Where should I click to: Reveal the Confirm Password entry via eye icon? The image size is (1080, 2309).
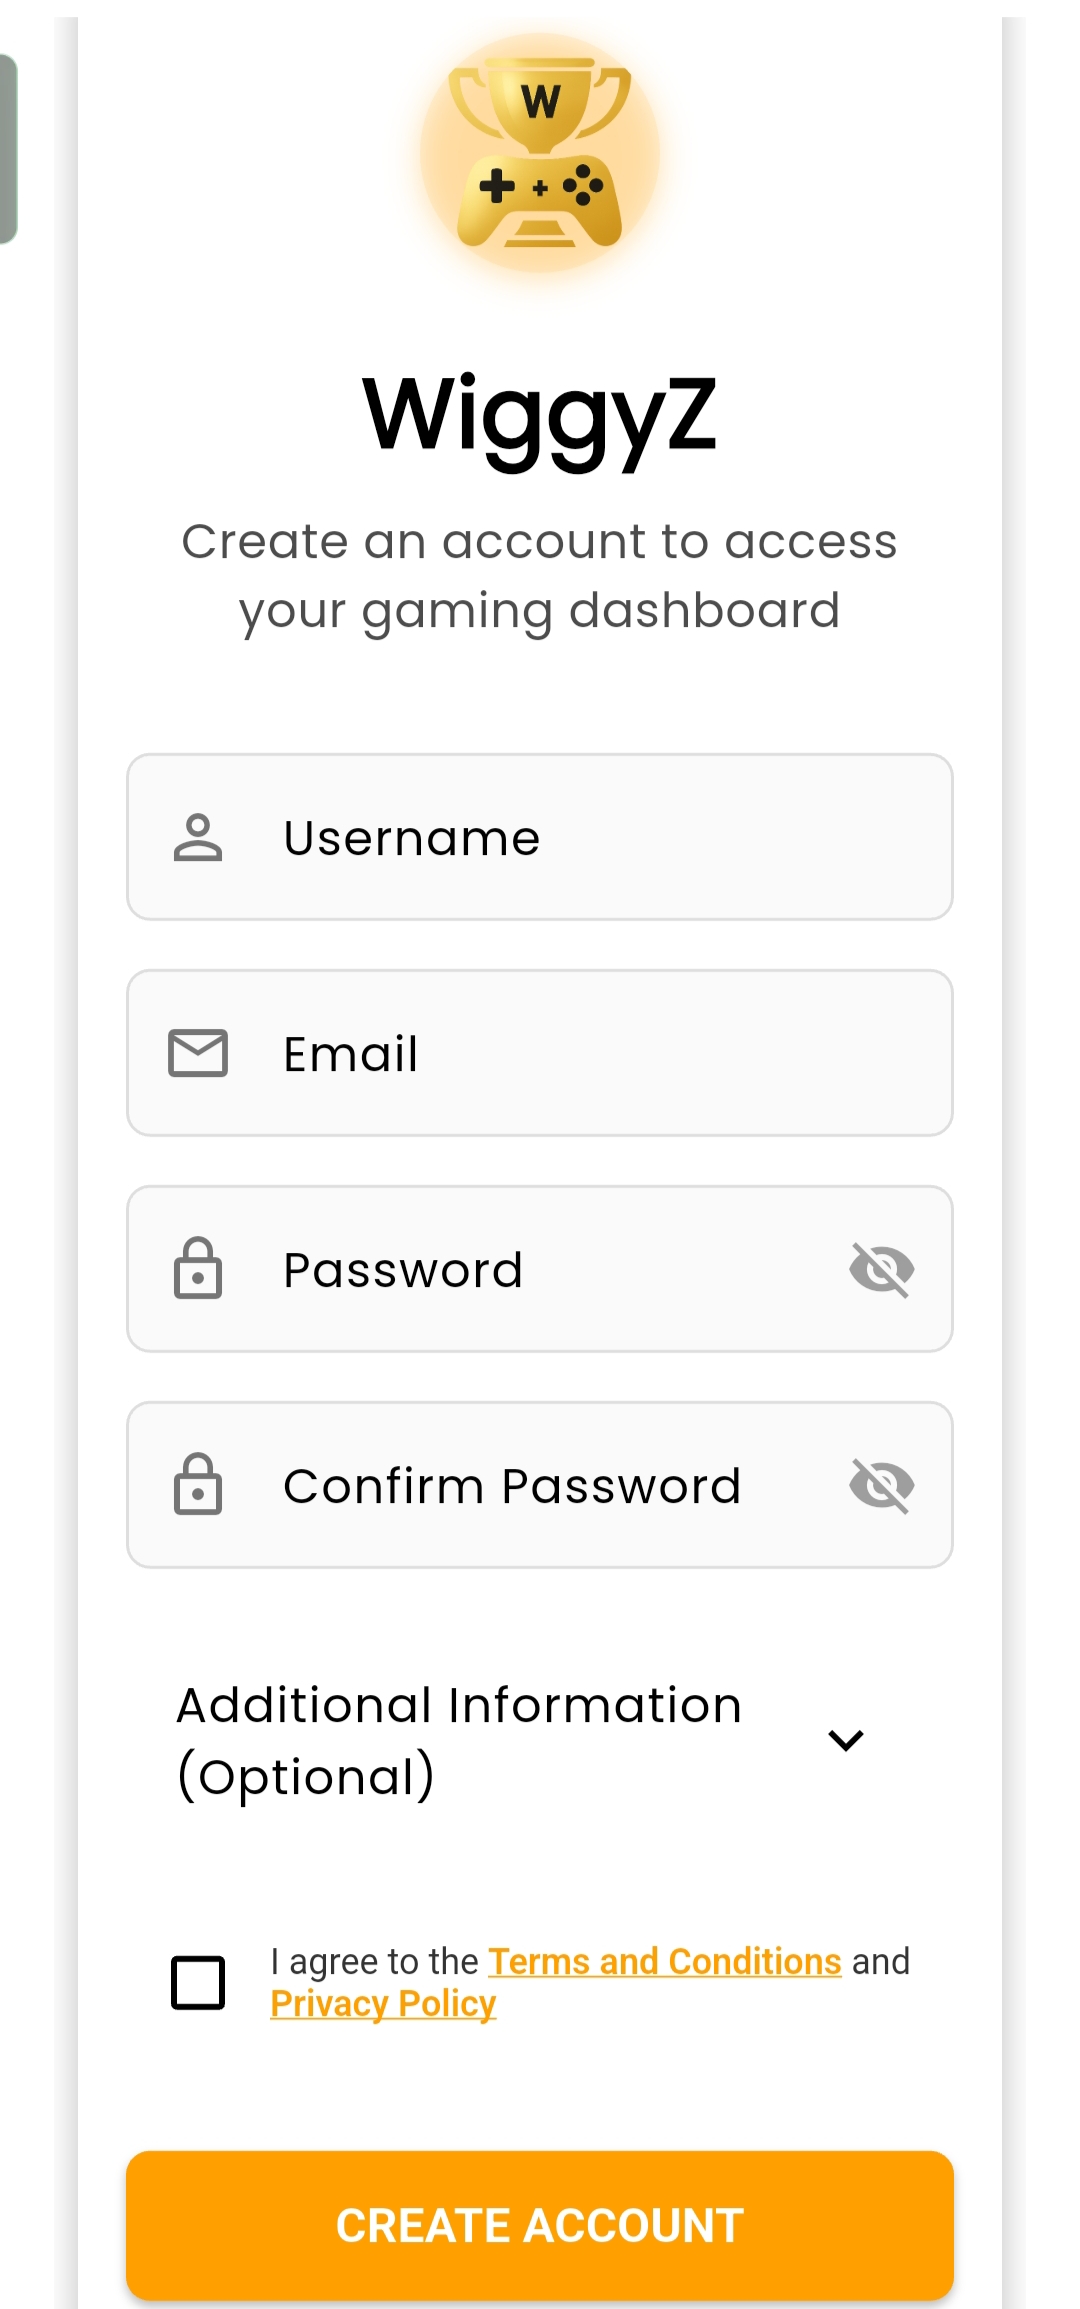click(x=881, y=1485)
